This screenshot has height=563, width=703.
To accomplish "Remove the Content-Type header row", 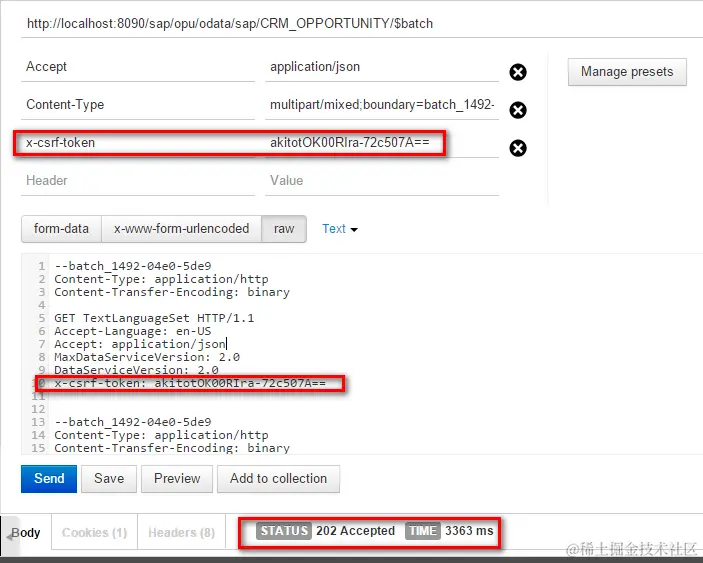I will [518, 110].
